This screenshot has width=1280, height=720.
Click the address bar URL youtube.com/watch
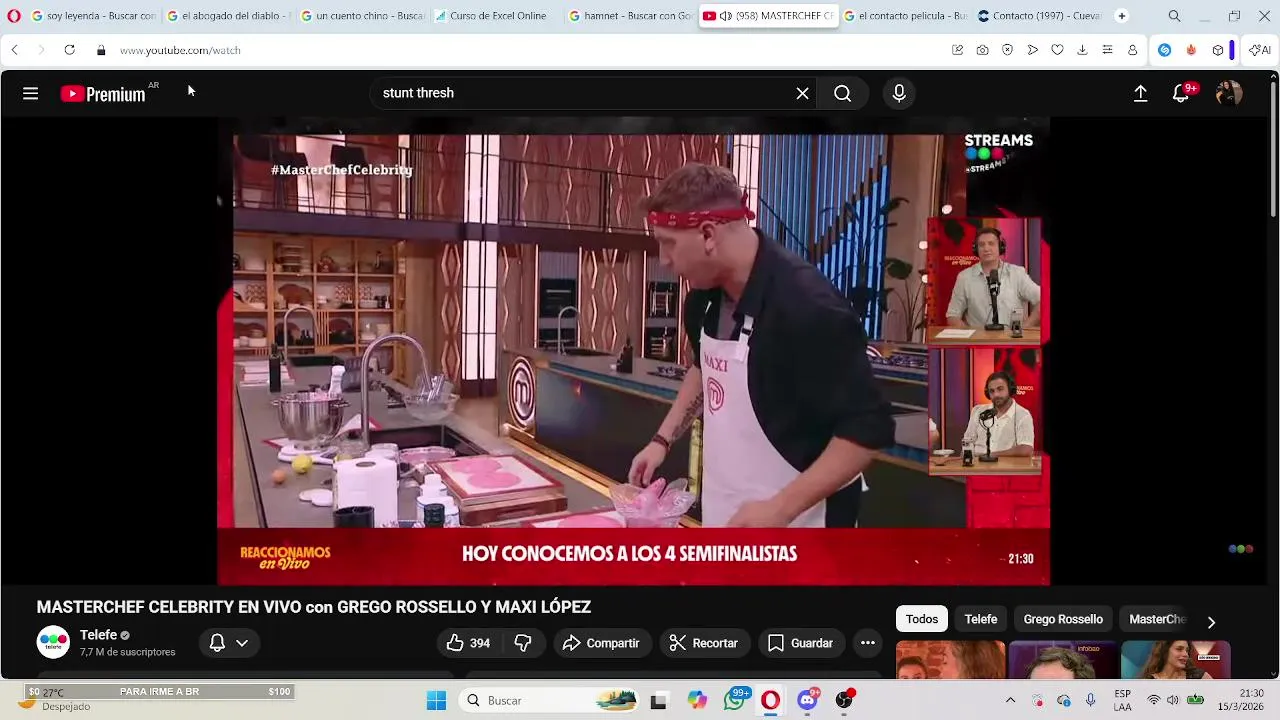tap(180, 50)
